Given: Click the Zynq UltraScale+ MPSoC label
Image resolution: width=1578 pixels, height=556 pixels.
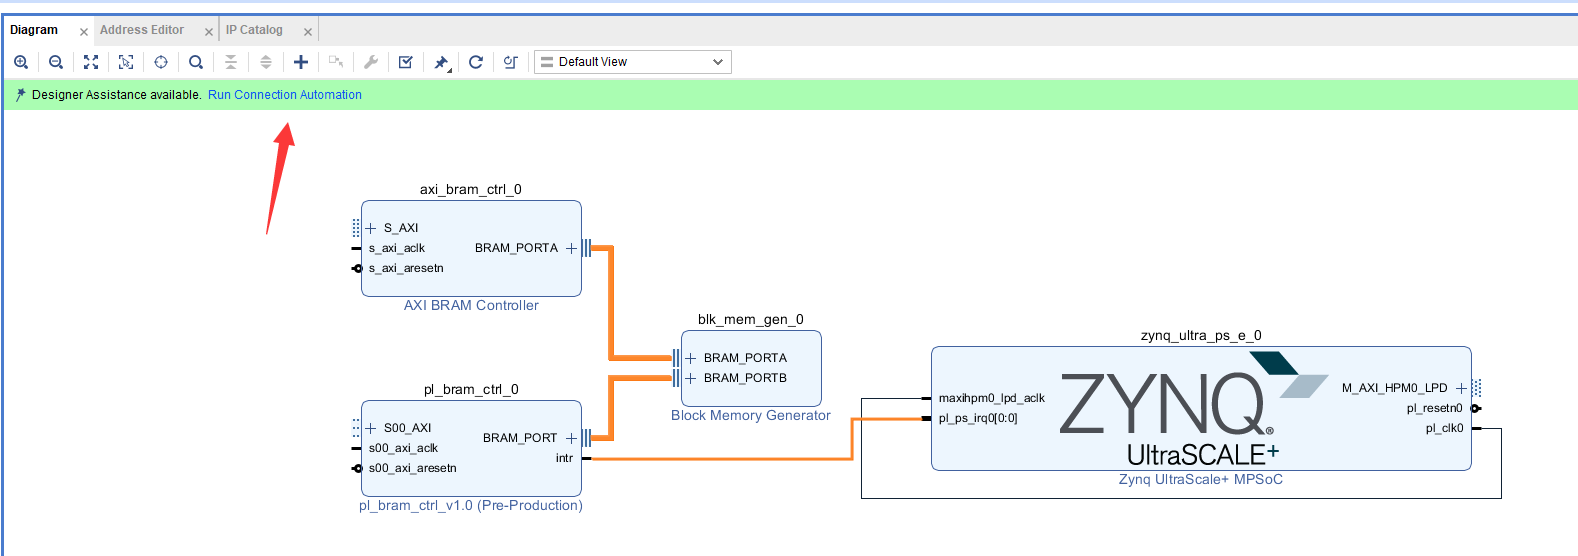Looking at the screenshot, I should point(1201,479).
